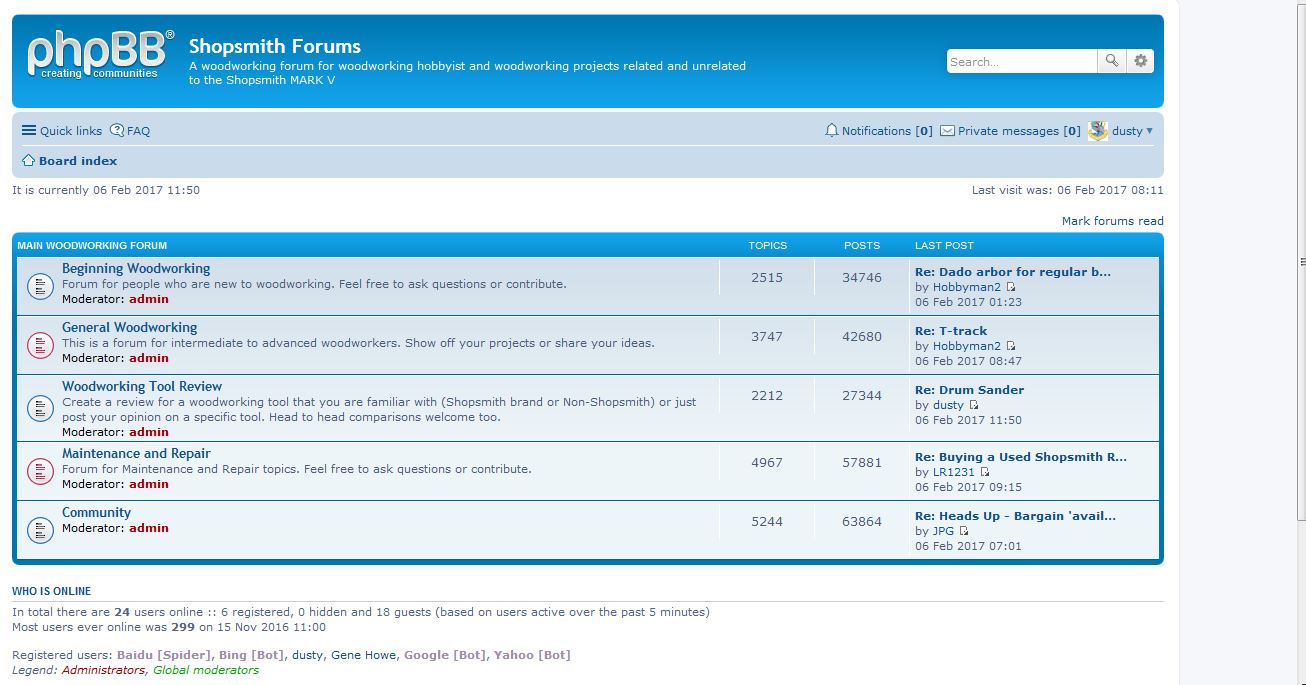
Task: Click dusty in registered users list
Action: point(307,655)
